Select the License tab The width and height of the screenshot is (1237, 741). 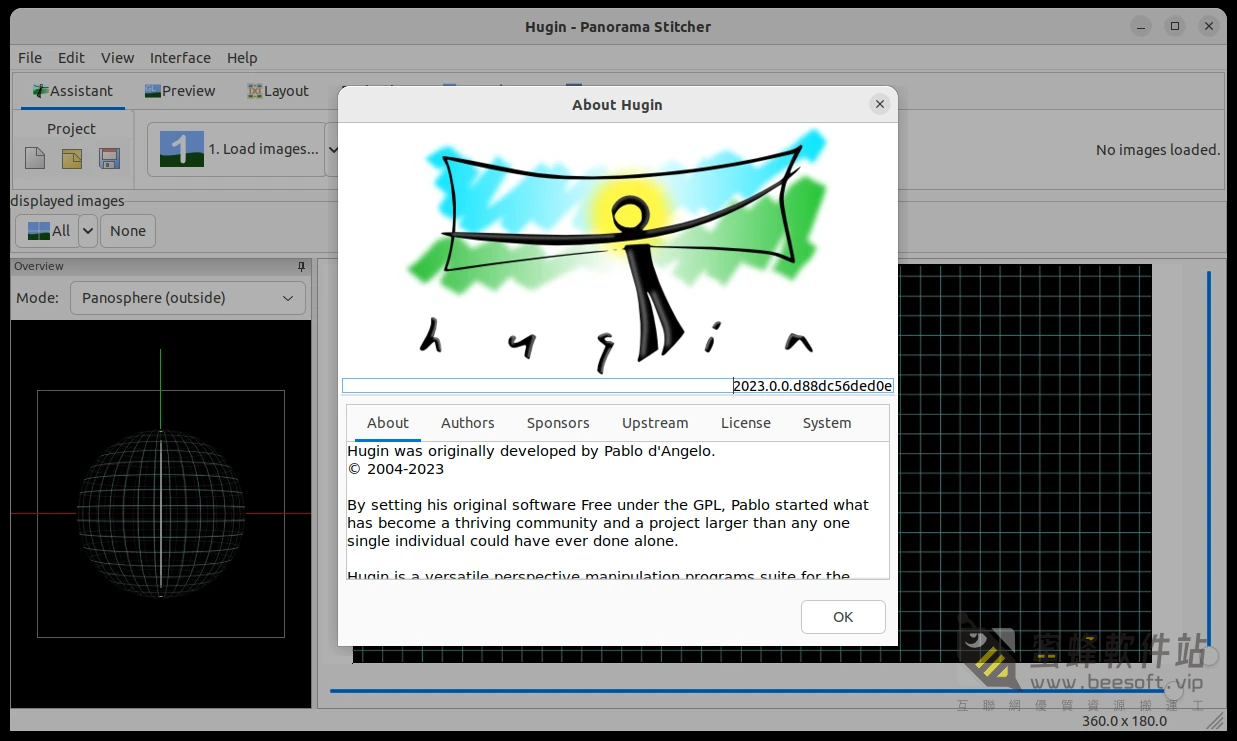[746, 423]
